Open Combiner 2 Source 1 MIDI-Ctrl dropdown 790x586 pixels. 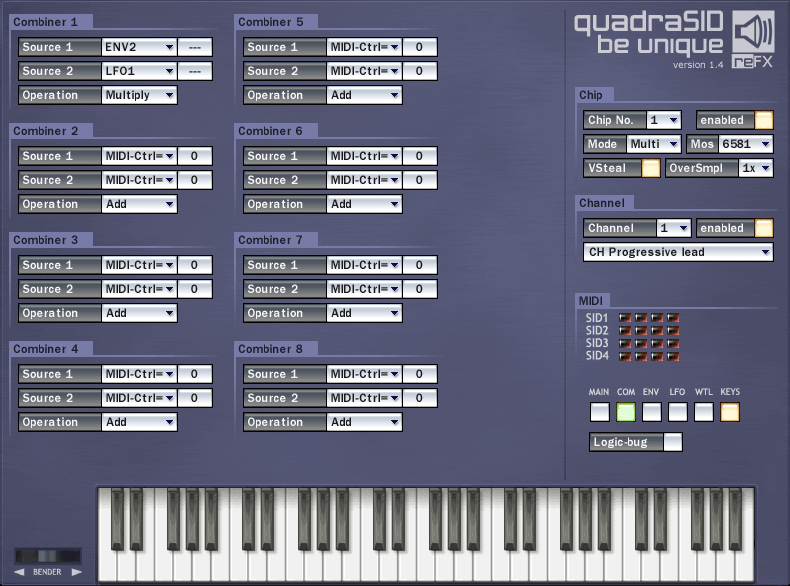[x=139, y=156]
